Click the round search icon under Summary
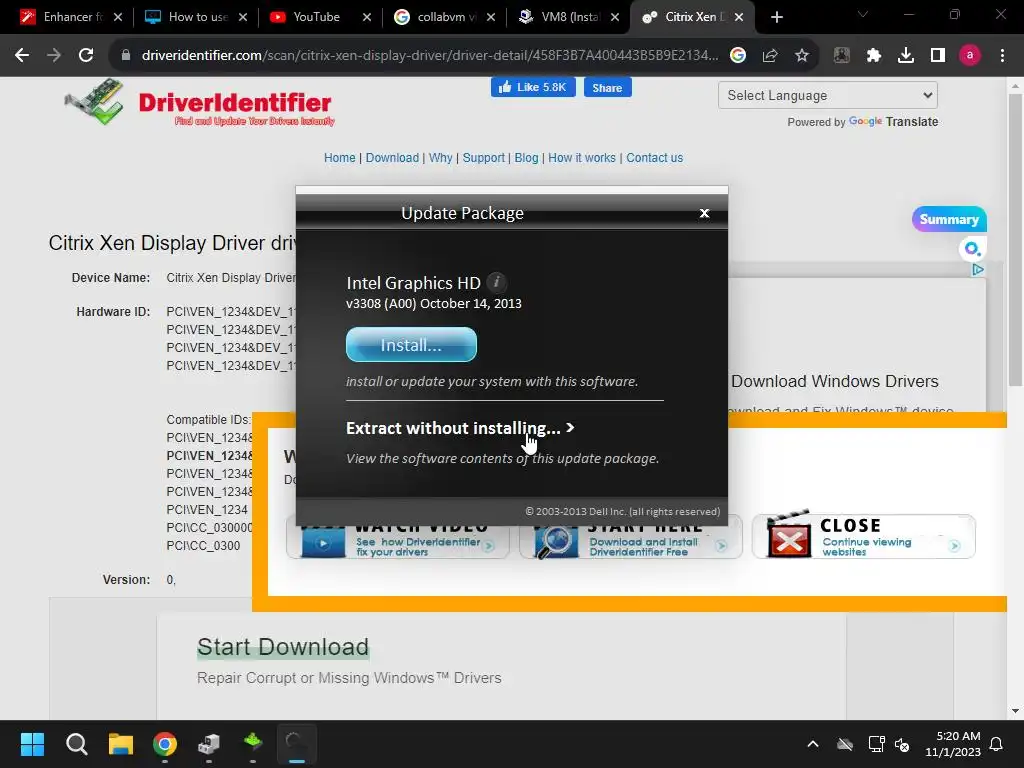 point(972,248)
